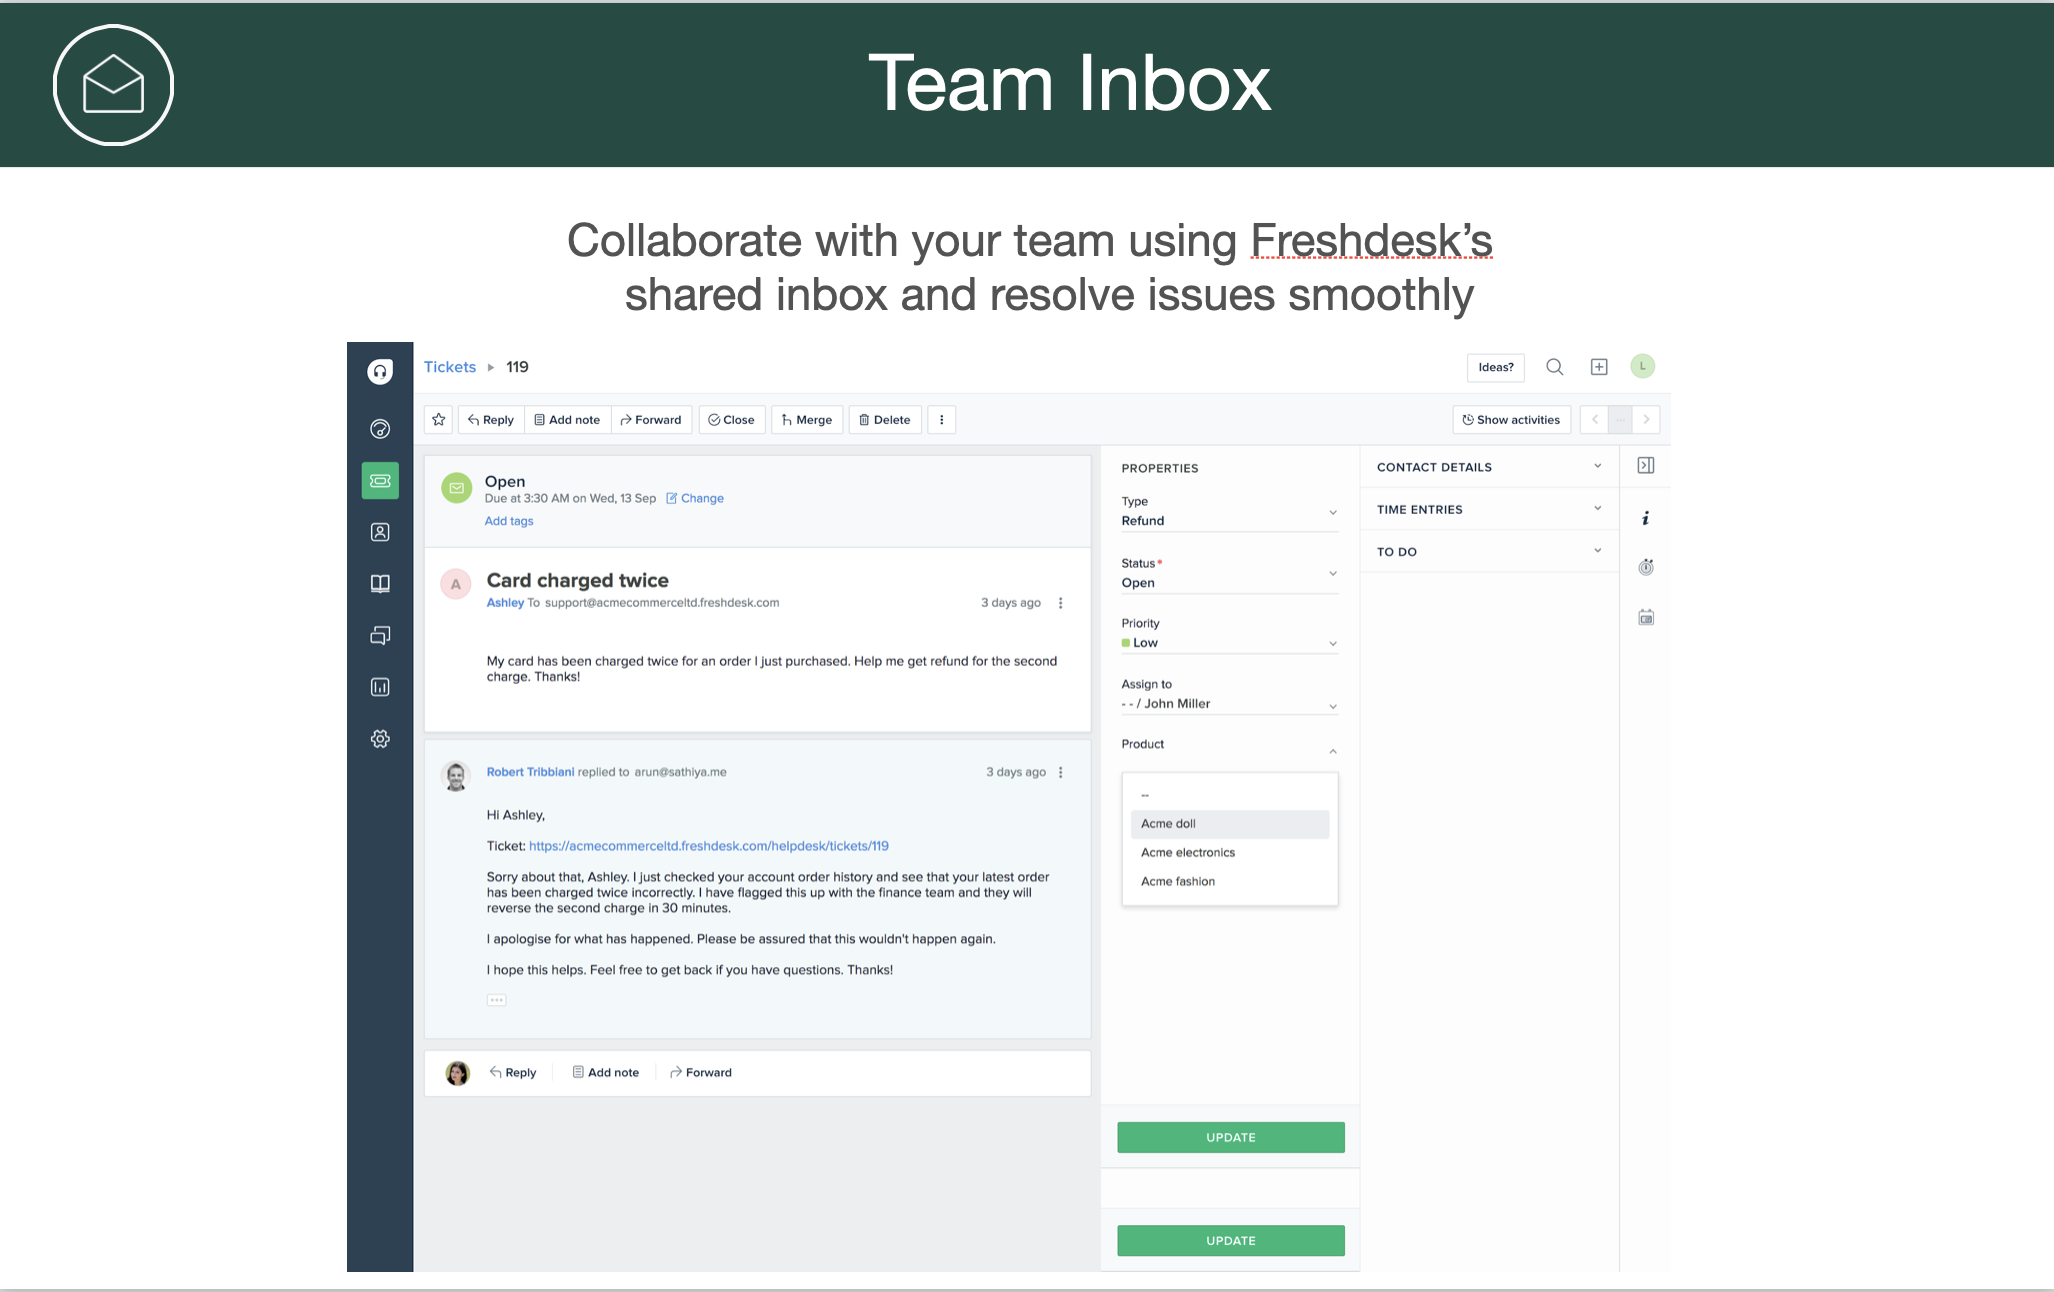Click the green open-ticket envelope icon

[x=457, y=488]
